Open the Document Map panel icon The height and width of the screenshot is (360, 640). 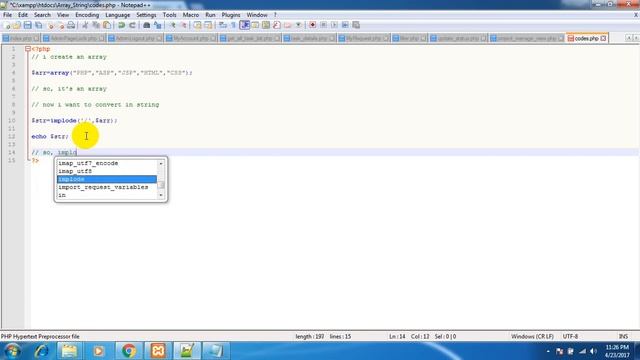pos(266,25)
